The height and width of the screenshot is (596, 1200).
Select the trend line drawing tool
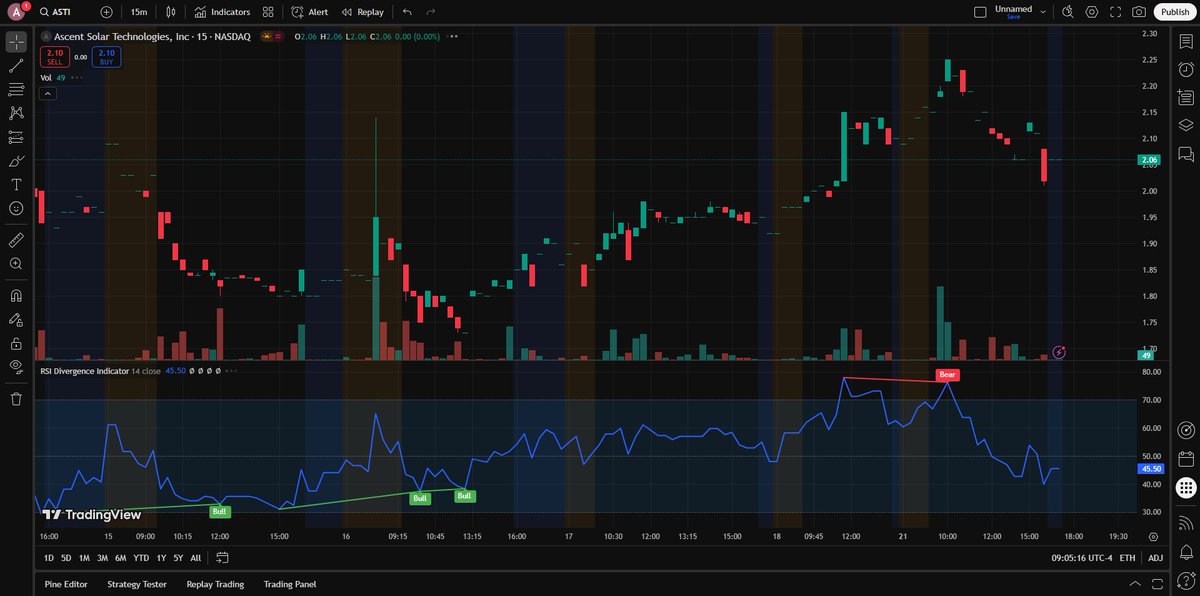pos(16,66)
